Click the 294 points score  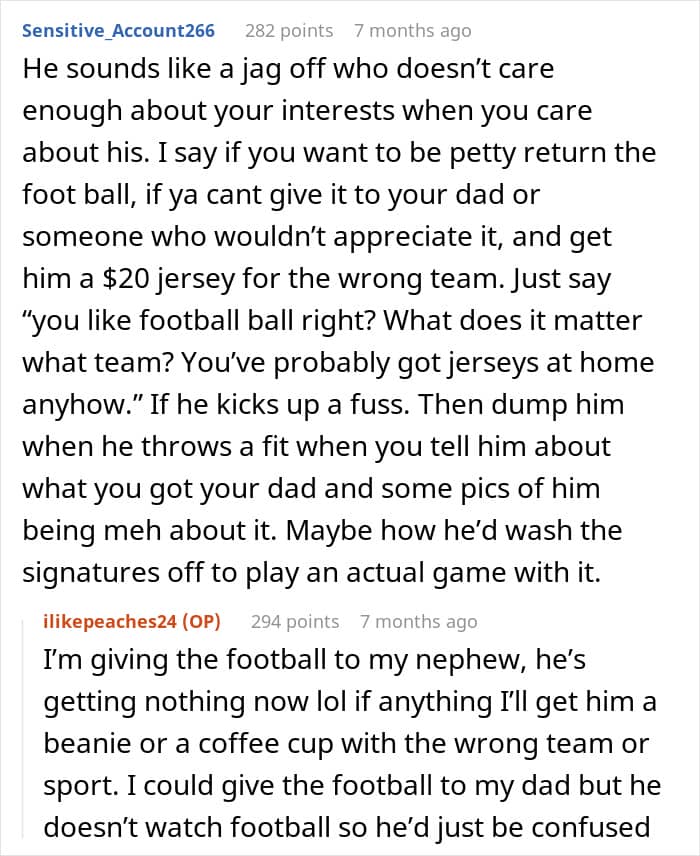[295, 621]
